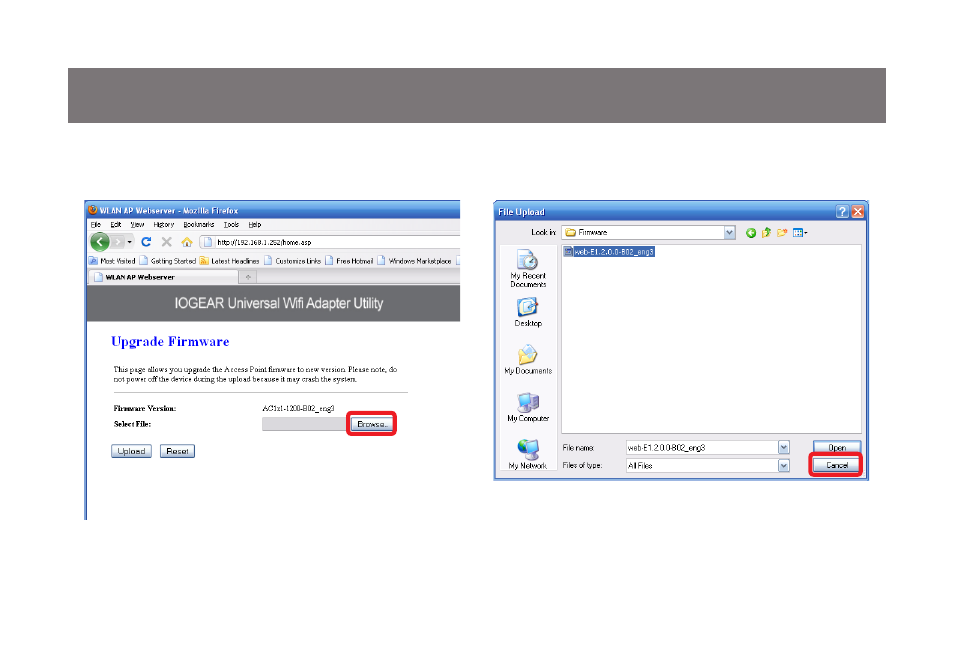Click the Open button in File Upload
The width and height of the screenshot is (954, 664).
[x=837, y=447]
